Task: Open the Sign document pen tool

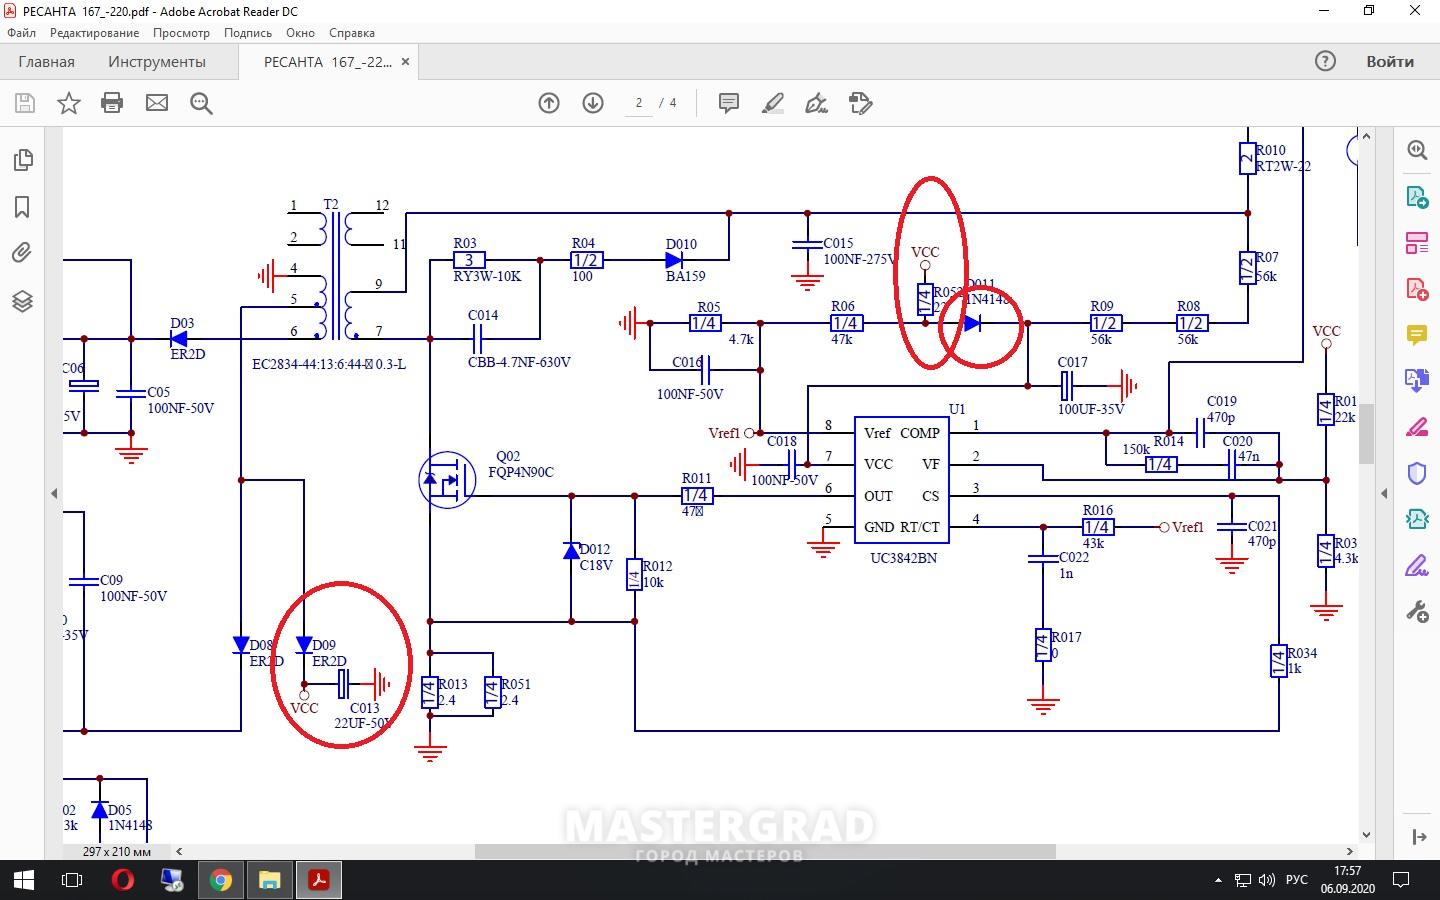Action: click(x=817, y=103)
